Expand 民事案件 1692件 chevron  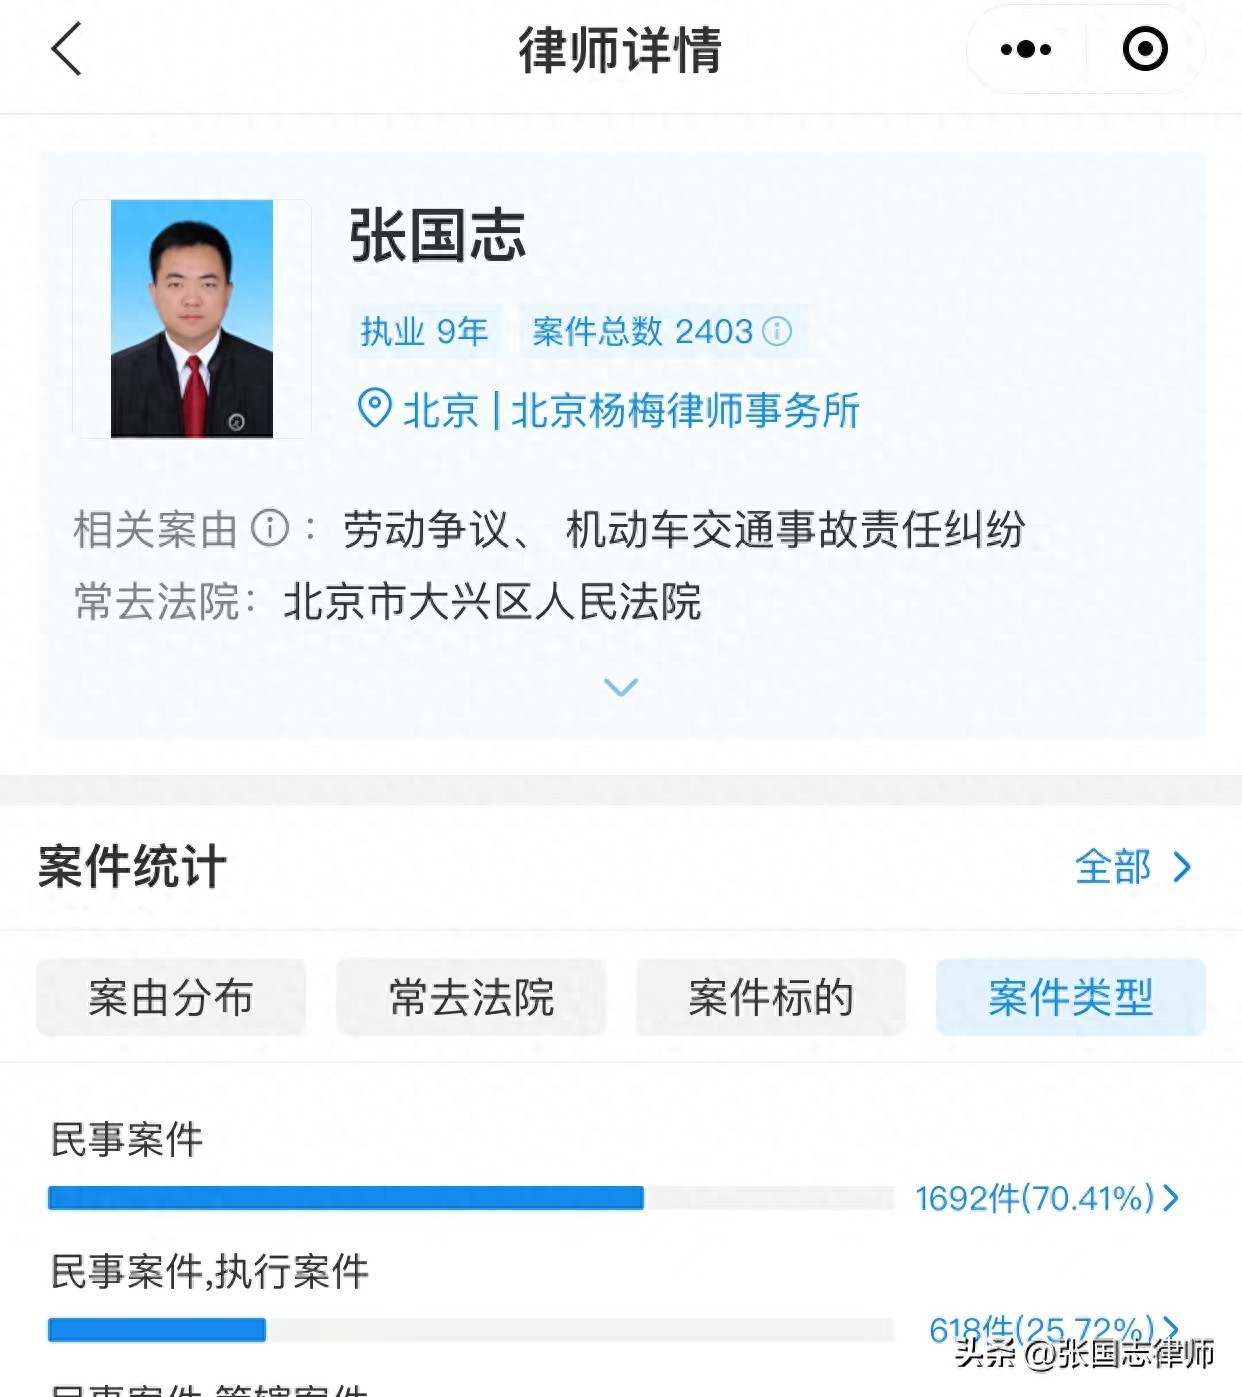1171,1197
